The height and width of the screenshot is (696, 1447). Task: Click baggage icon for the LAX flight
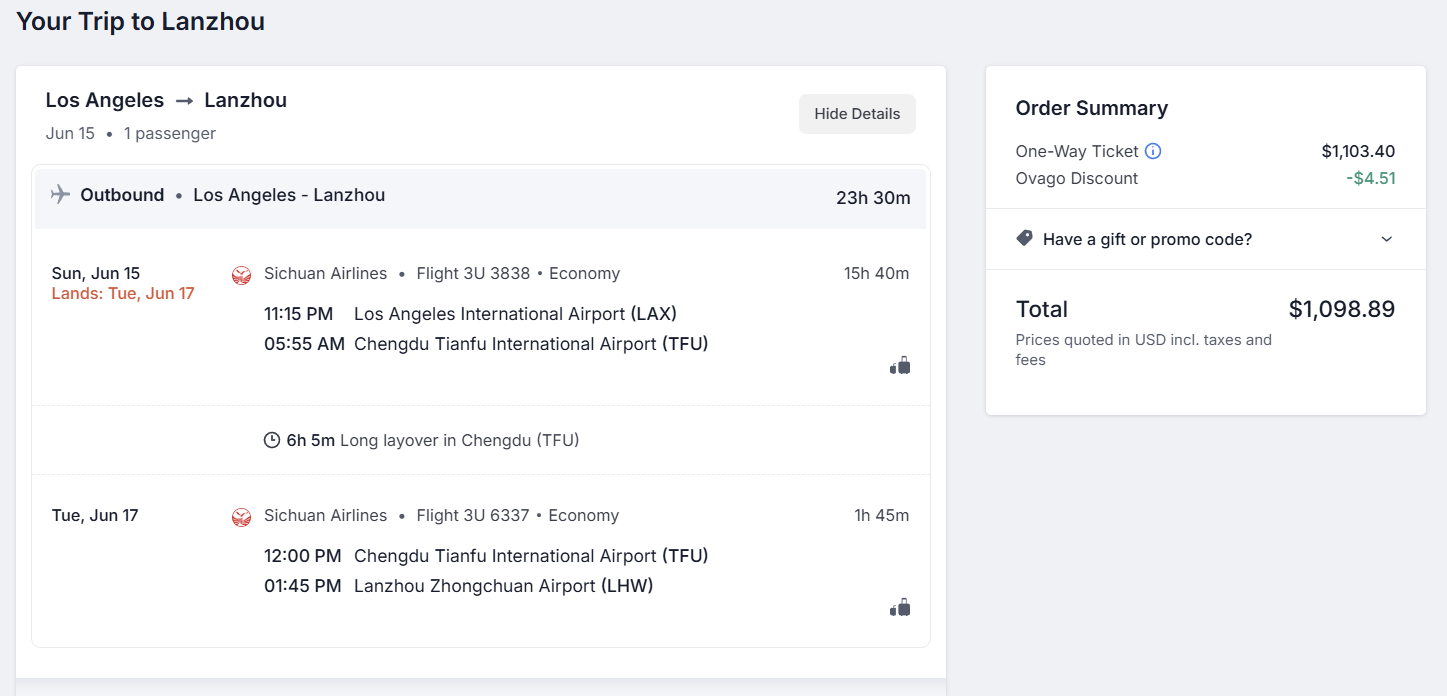tap(900, 366)
